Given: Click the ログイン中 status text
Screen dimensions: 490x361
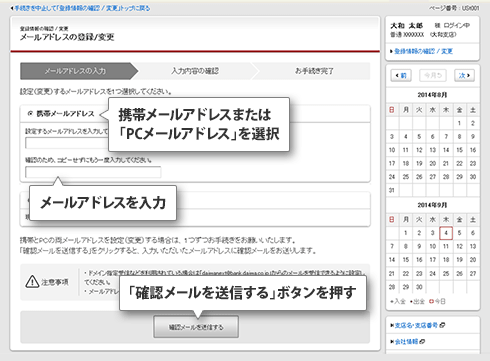Looking at the screenshot, I should click(x=457, y=25).
